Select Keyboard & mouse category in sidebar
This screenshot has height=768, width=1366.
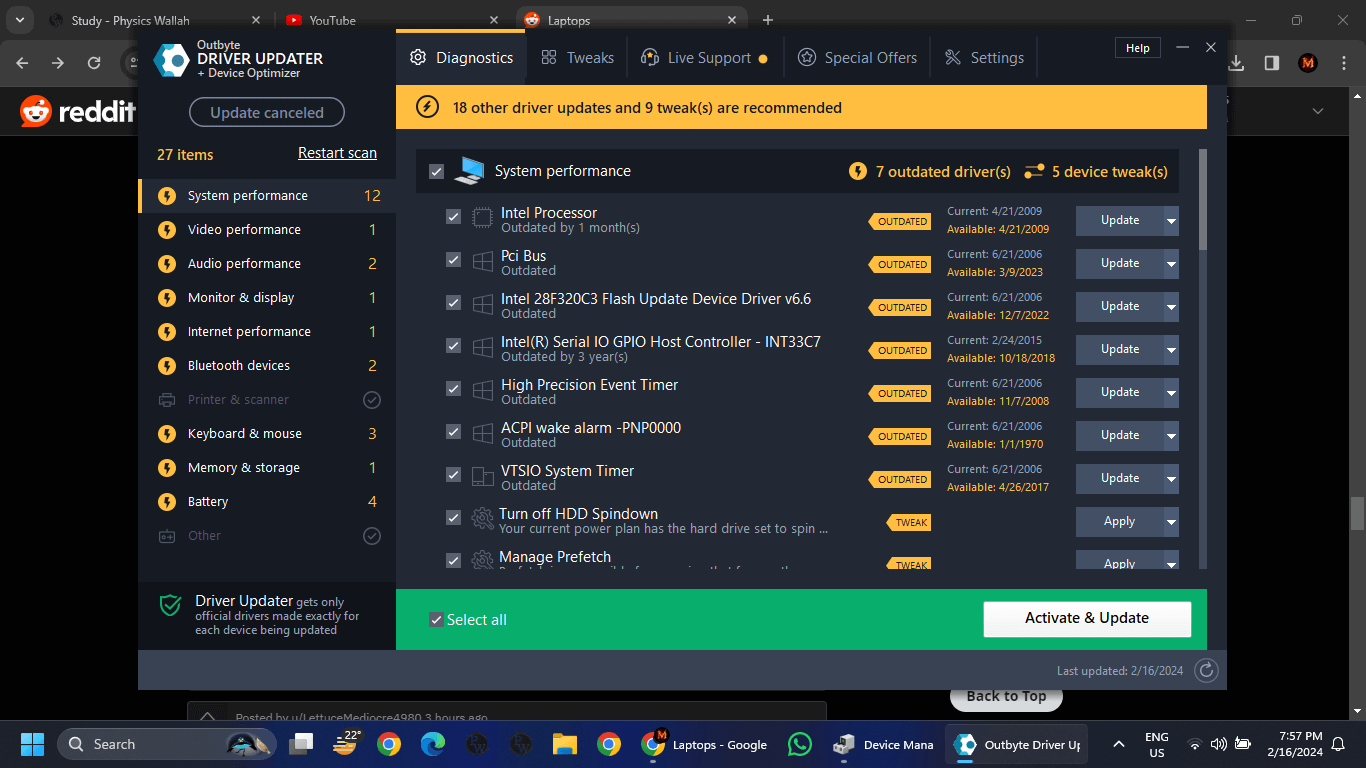(266, 434)
